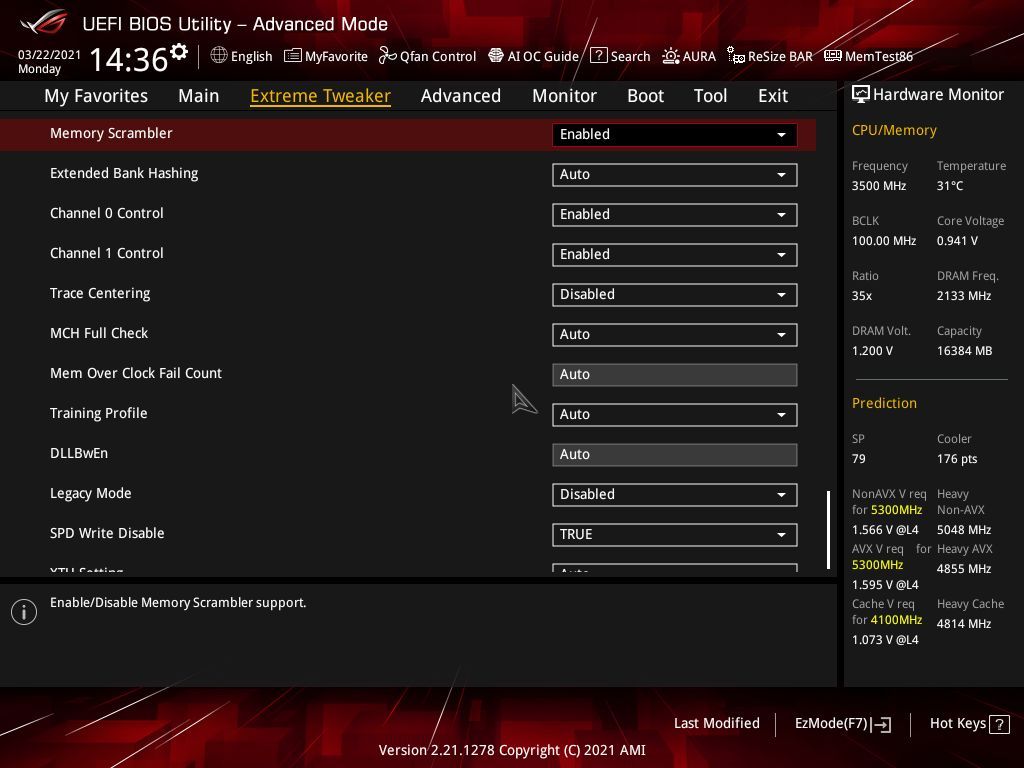Open Hot Keys help
Image resolution: width=1024 pixels, height=768 pixels.
(x=969, y=724)
